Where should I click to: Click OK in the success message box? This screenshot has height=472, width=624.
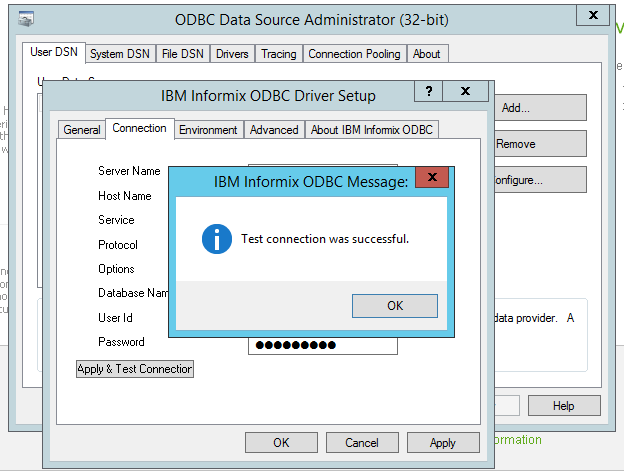coord(395,306)
